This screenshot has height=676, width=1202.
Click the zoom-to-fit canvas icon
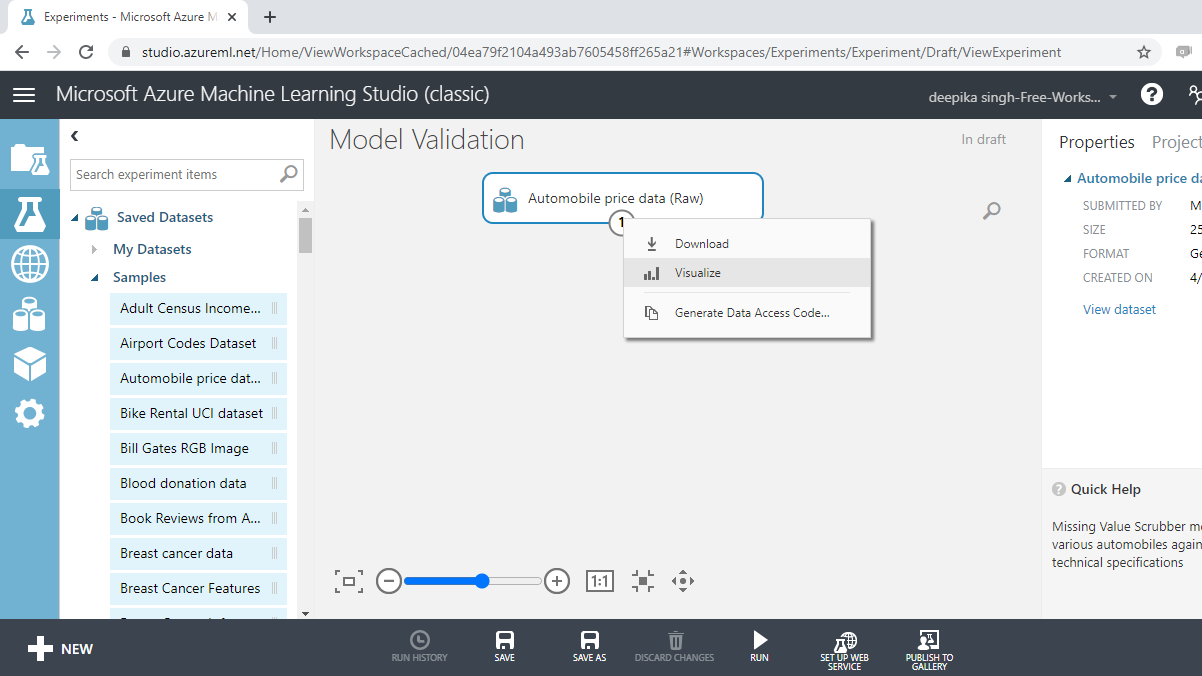[349, 581]
